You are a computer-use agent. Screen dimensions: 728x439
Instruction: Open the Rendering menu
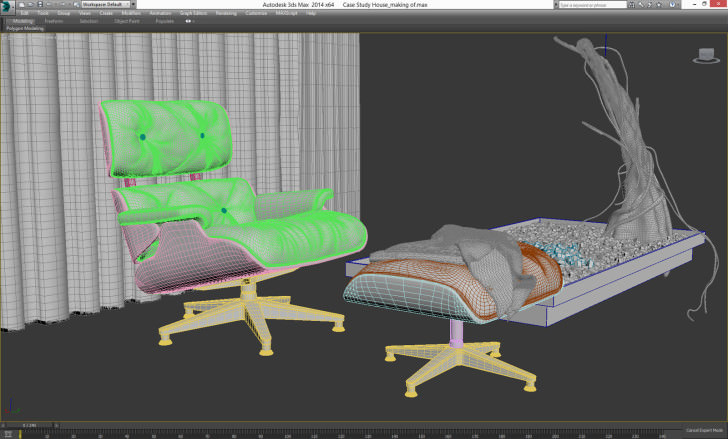click(226, 13)
